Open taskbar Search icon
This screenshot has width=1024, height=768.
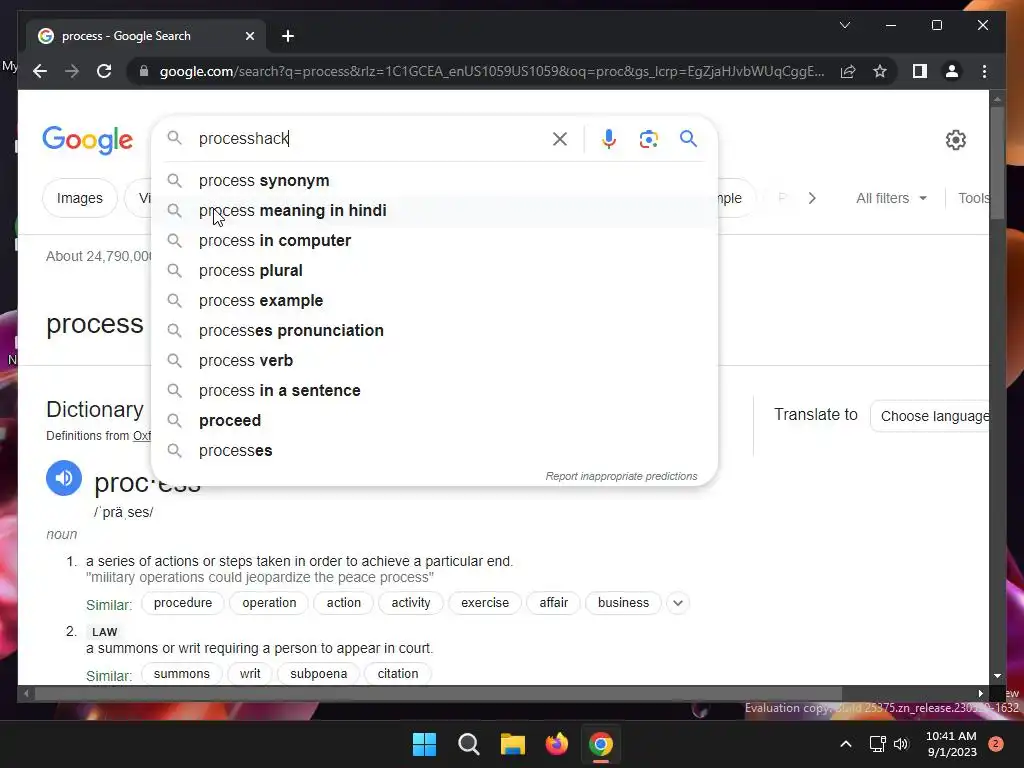[x=468, y=744]
